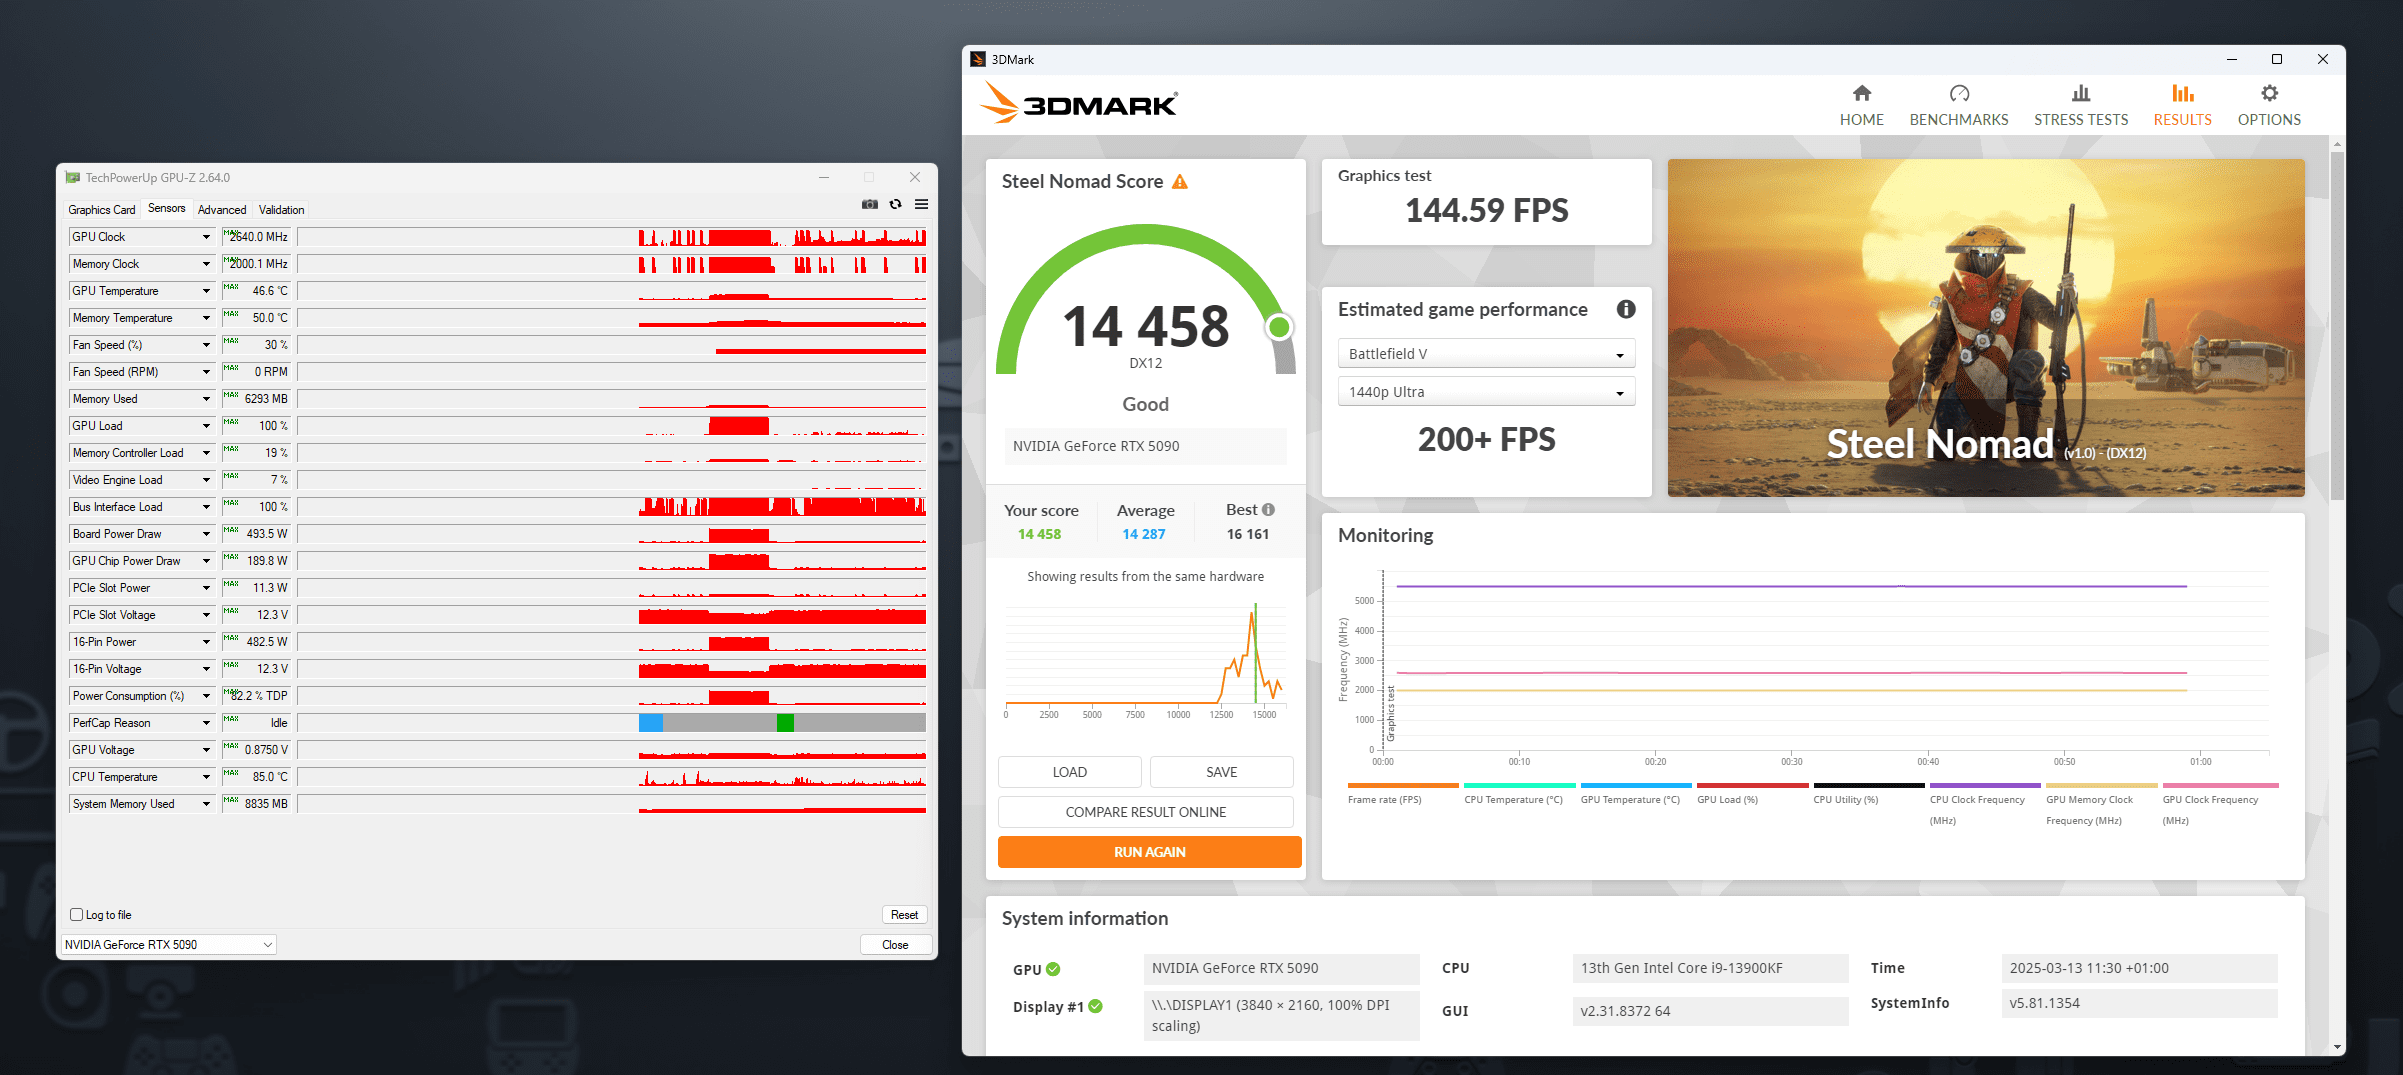Viewport: 2403px width, 1075px height.
Task: Open the 3DMark Home icon
Action: coord(1861,94)
